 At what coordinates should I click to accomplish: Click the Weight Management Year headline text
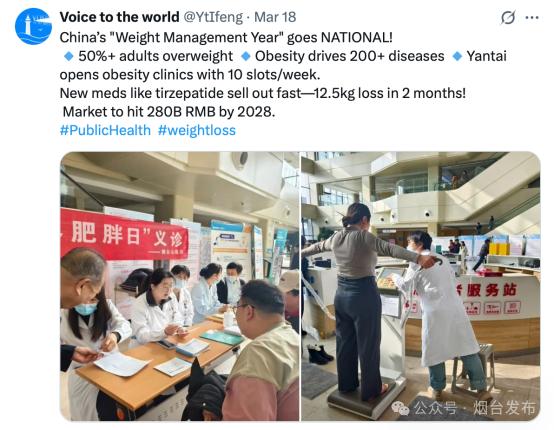[x=226, y=37]
